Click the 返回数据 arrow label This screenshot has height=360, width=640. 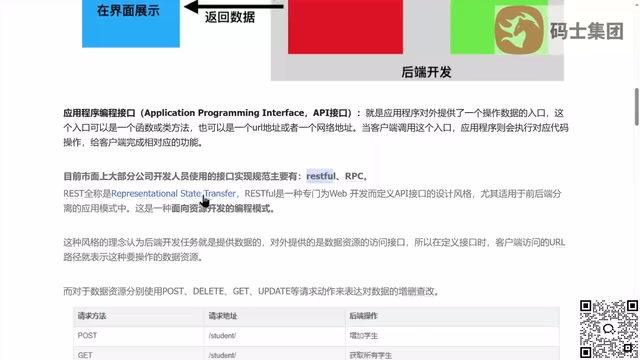(x=230, y=17)
